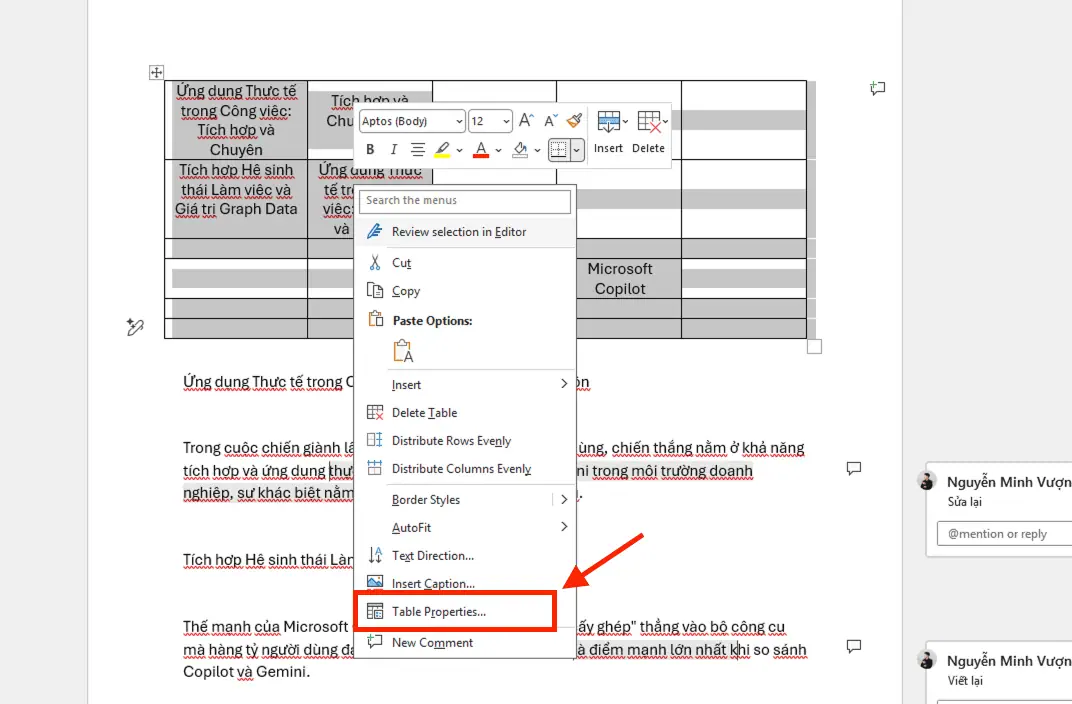Toggle italic formatting
The image size is (1072, 704).
pyautogui.click(x=392, y=149)
